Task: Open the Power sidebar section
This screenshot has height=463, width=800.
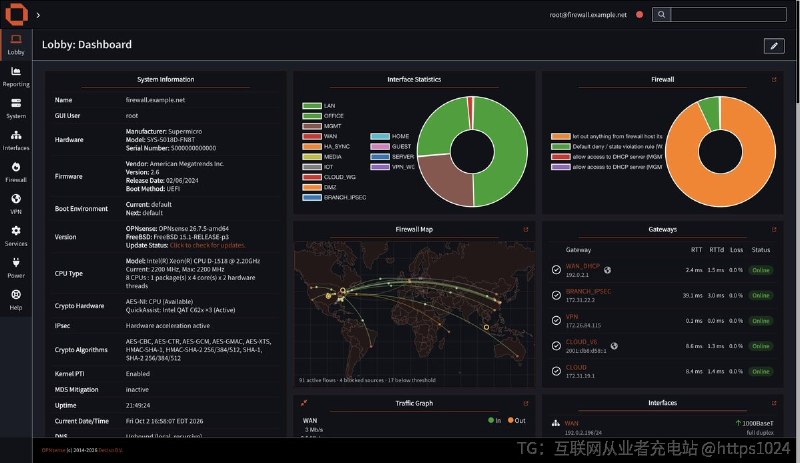Action: [16, 268]
